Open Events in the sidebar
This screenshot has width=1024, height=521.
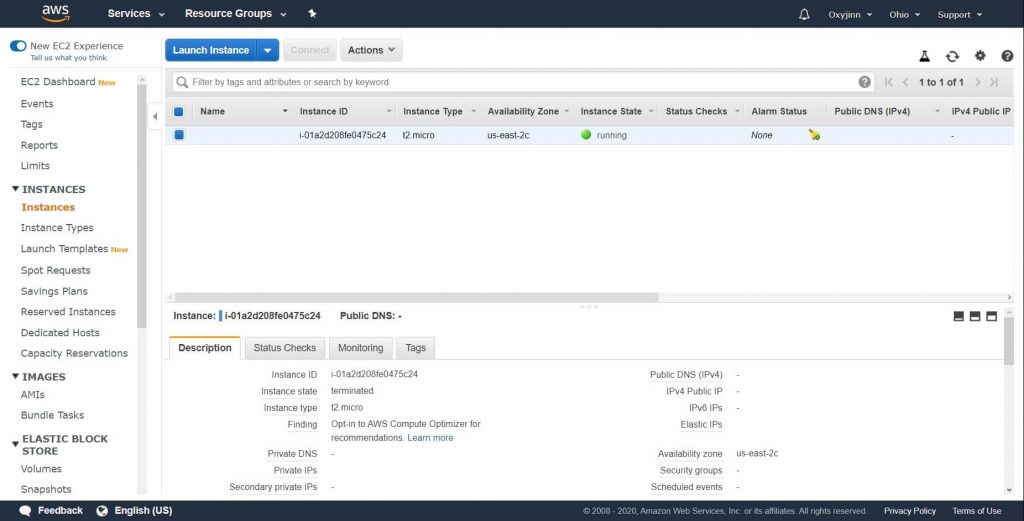37,104
